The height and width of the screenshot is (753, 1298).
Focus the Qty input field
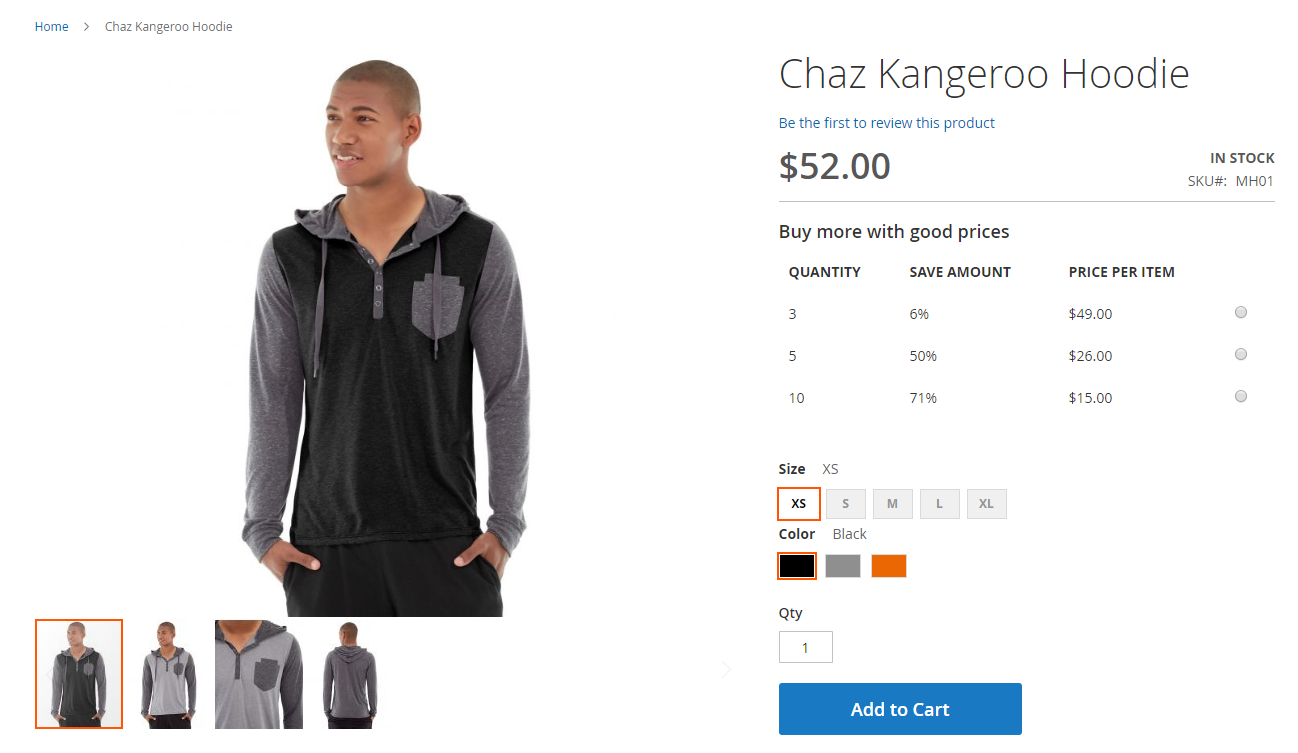click(x=806, y=647)
